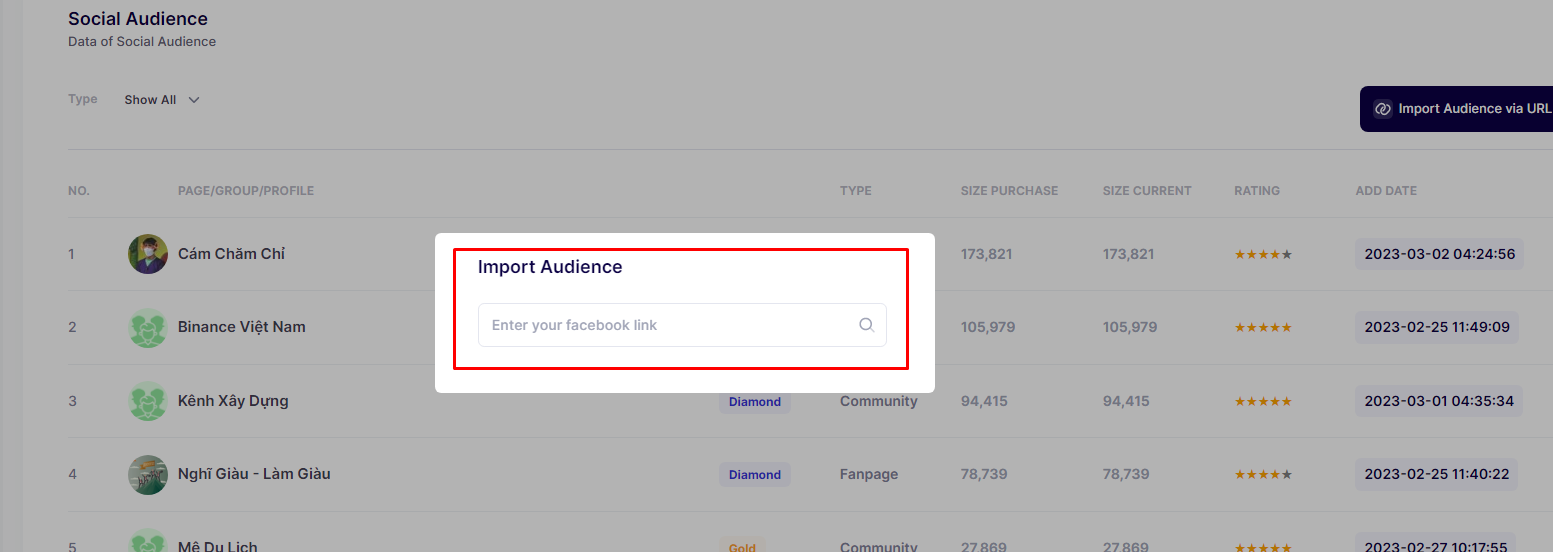Click the Binance Việt Nam avatar icon
1553x552 pixels.
(x=148, y=327)
